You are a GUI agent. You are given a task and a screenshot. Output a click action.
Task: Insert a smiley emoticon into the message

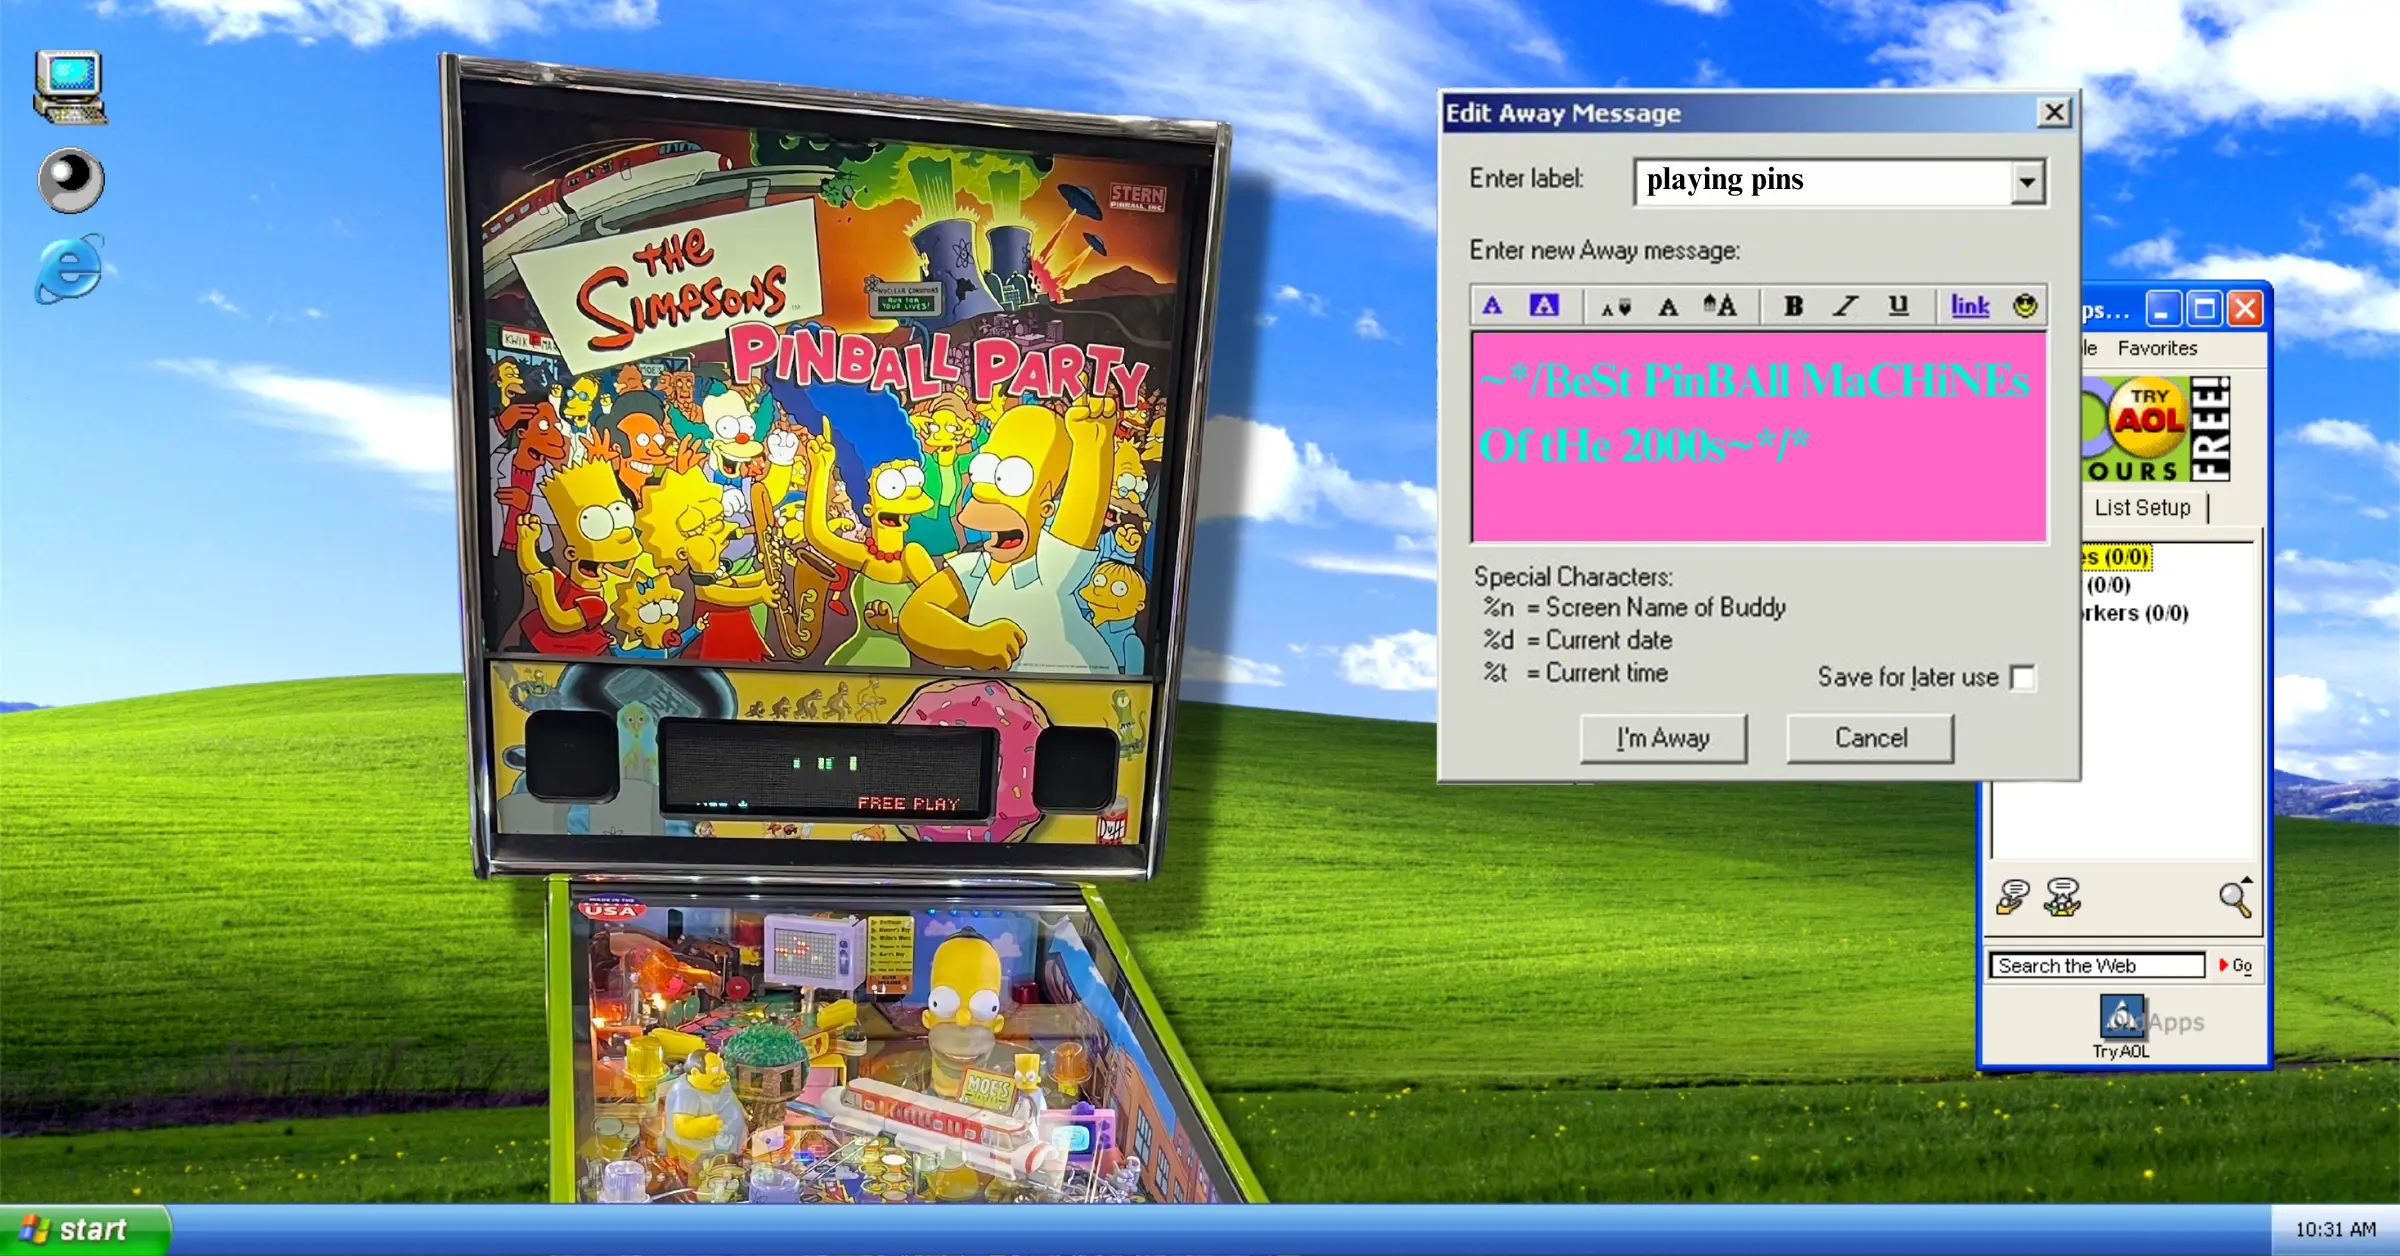tap(2024, 306)
